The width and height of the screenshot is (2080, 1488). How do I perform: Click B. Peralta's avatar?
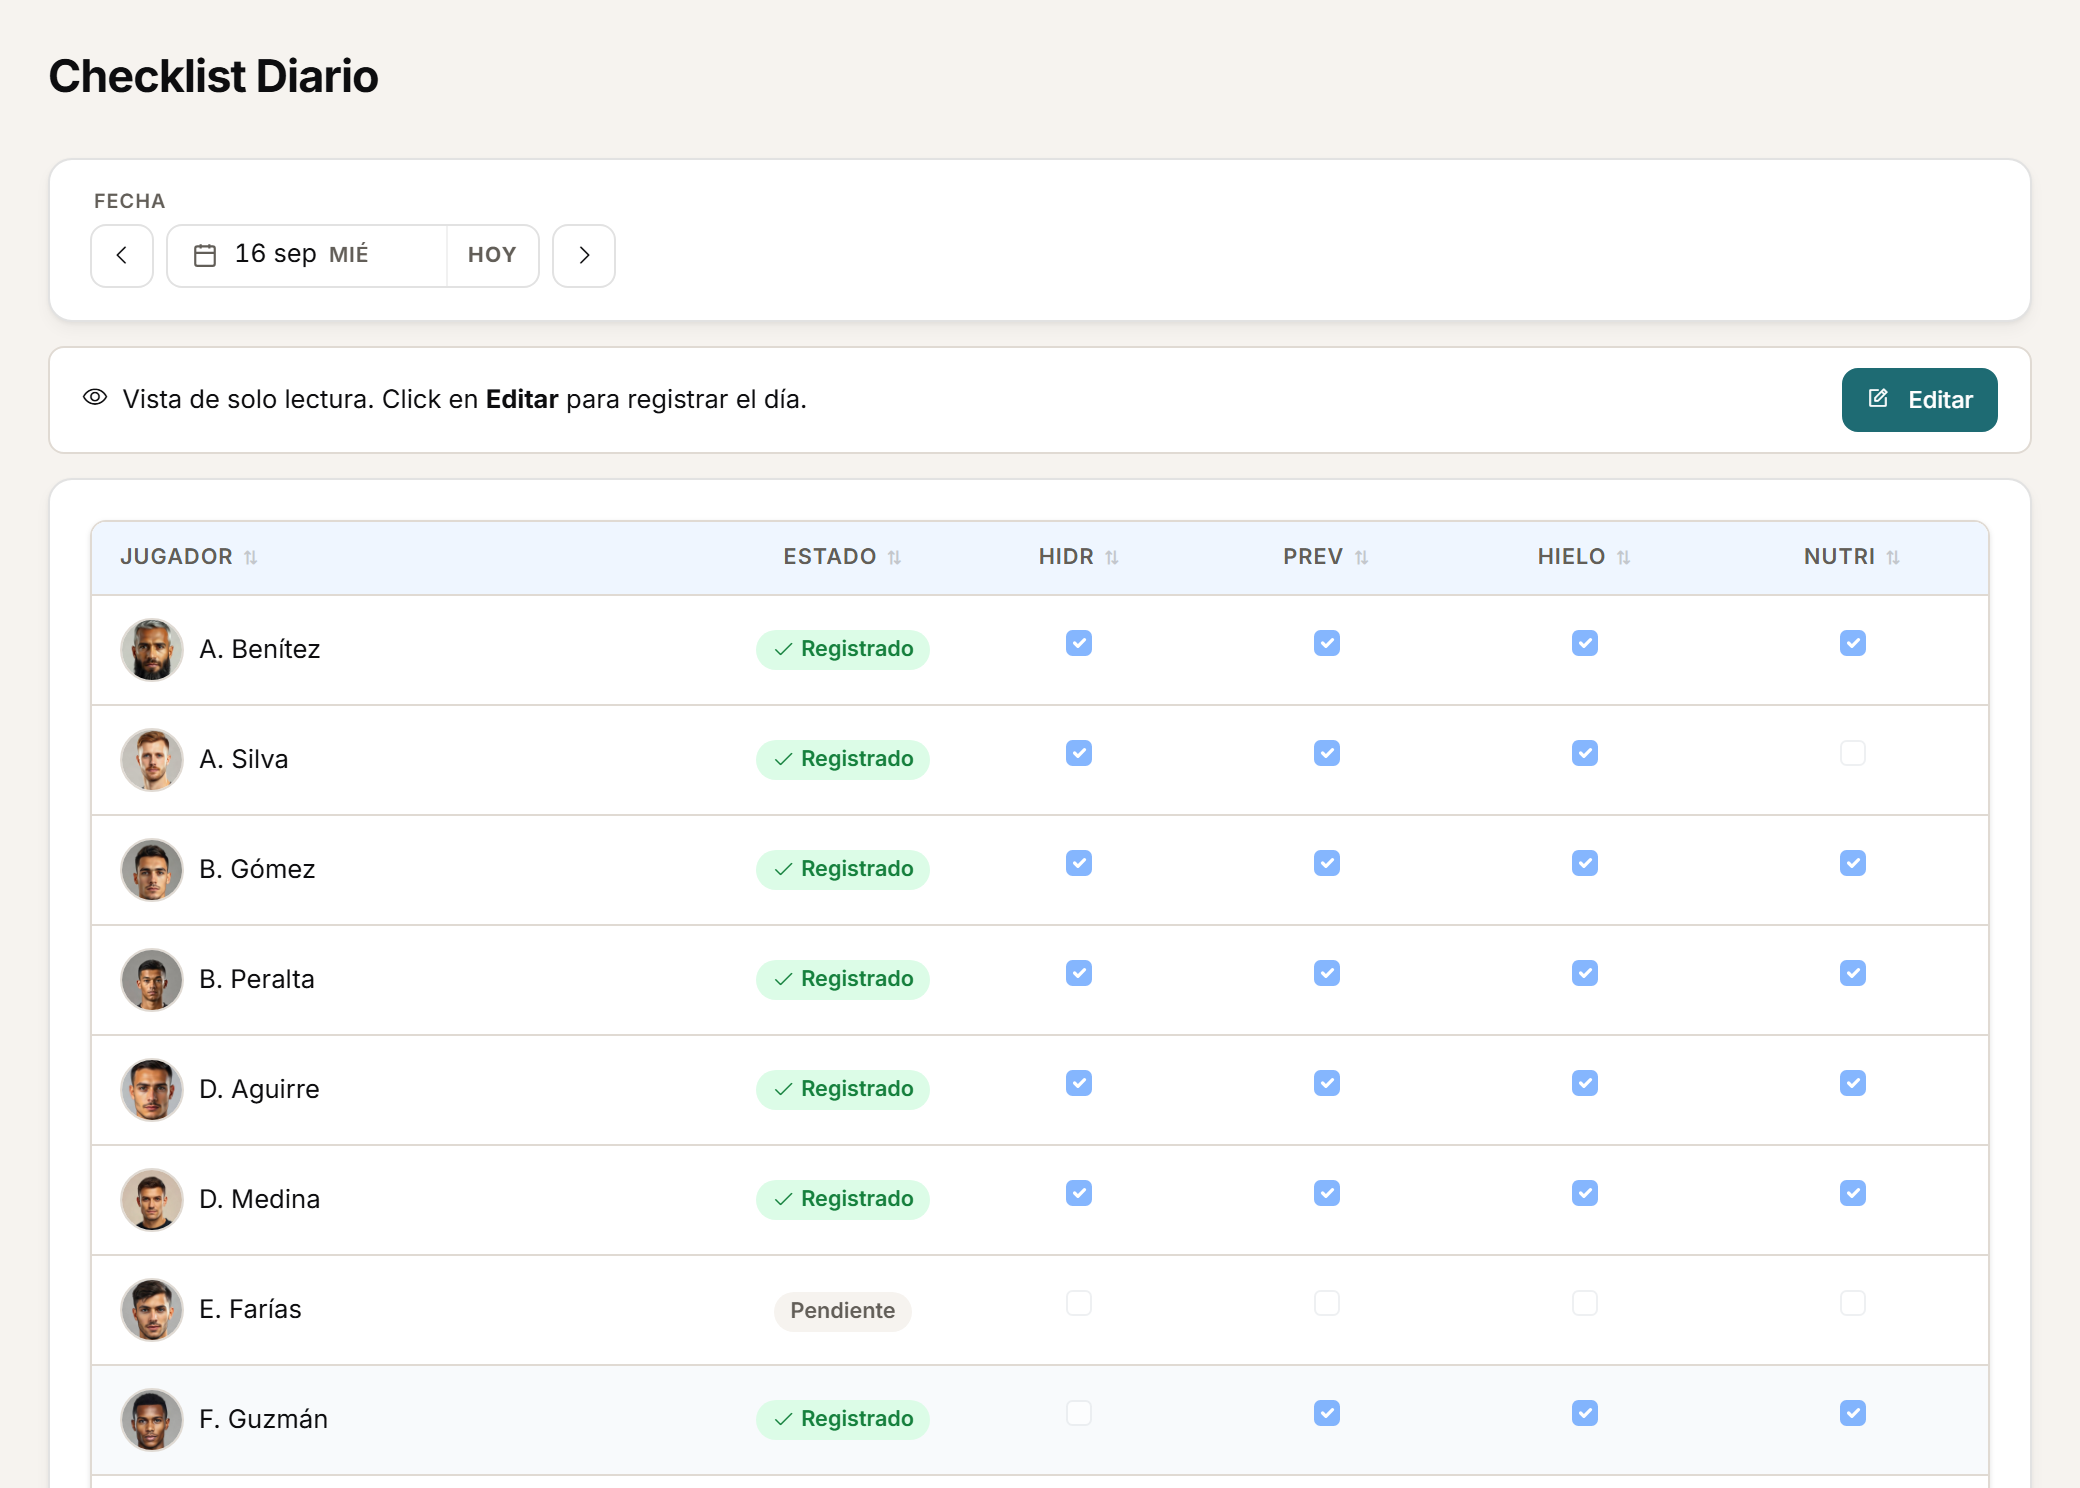(x=152, y=980)
